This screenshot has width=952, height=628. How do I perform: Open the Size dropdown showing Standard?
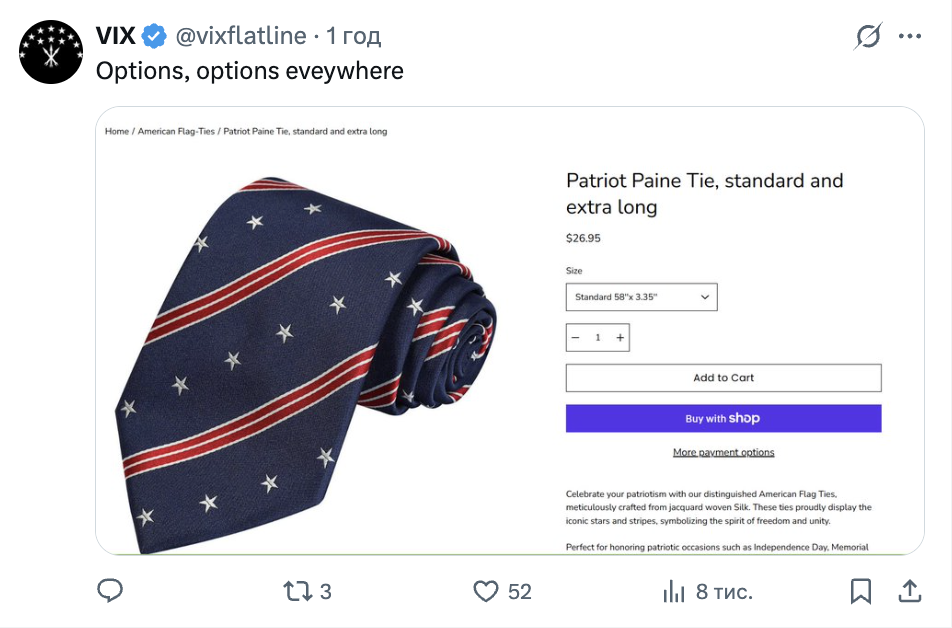pos(641,297)
